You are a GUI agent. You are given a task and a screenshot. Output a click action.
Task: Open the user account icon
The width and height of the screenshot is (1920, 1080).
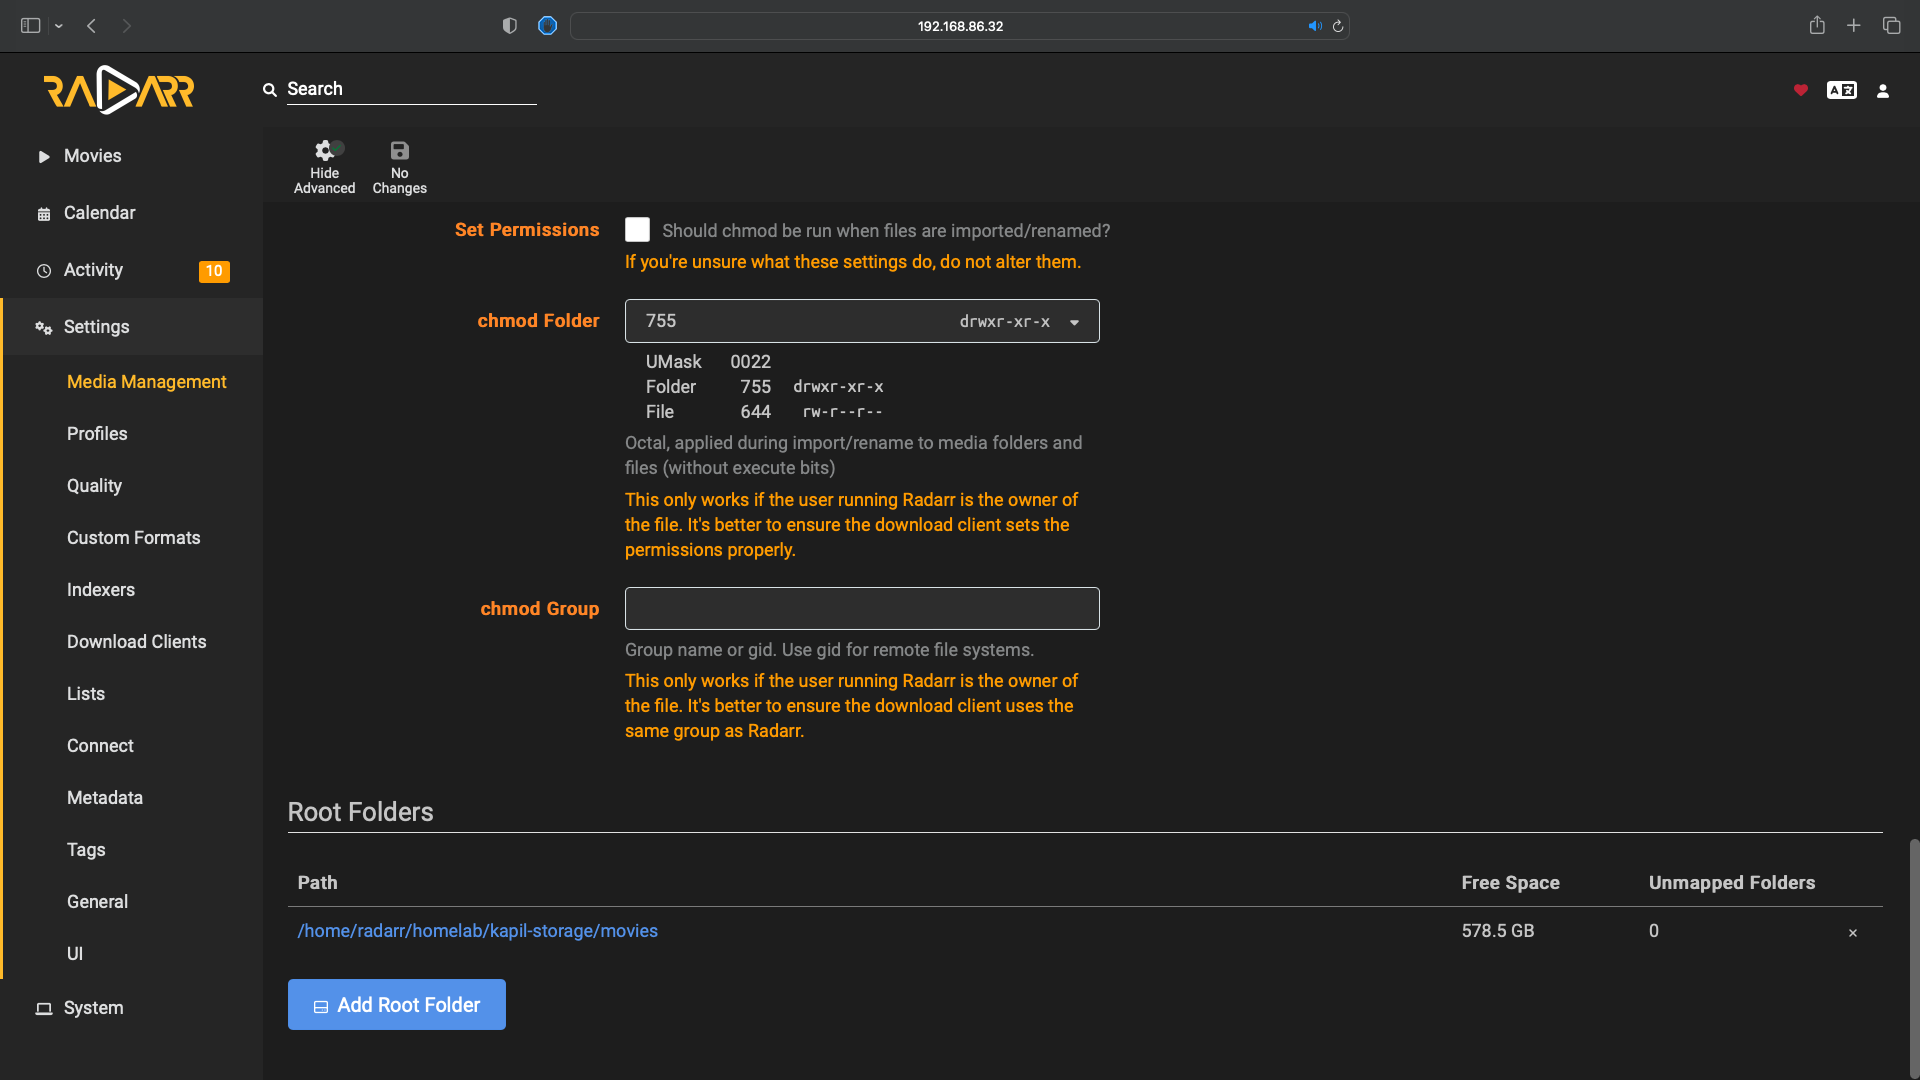[x=1883, y=91]
